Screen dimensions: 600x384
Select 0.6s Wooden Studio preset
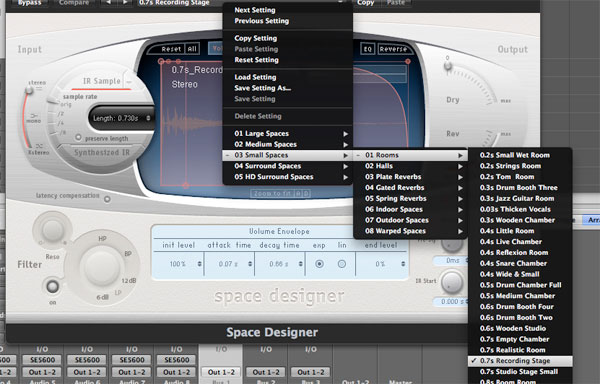coord(520,328)
